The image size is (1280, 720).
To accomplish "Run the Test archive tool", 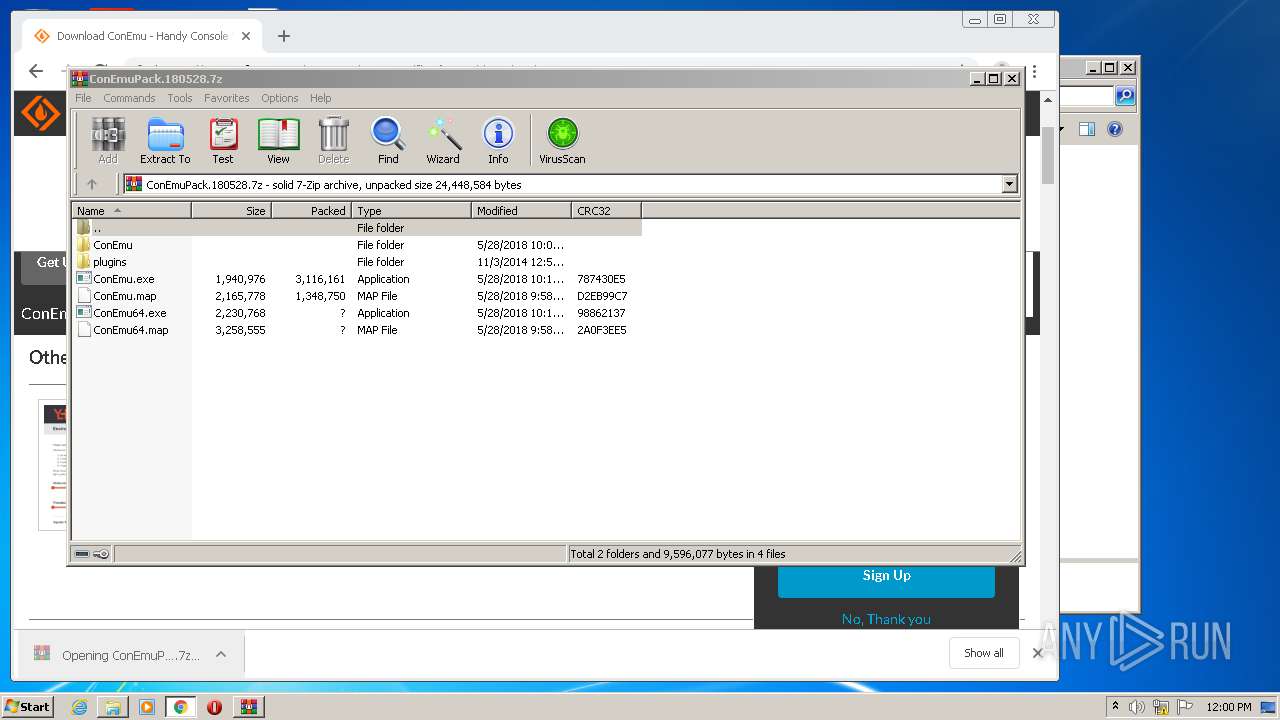I will coord(223,140).
